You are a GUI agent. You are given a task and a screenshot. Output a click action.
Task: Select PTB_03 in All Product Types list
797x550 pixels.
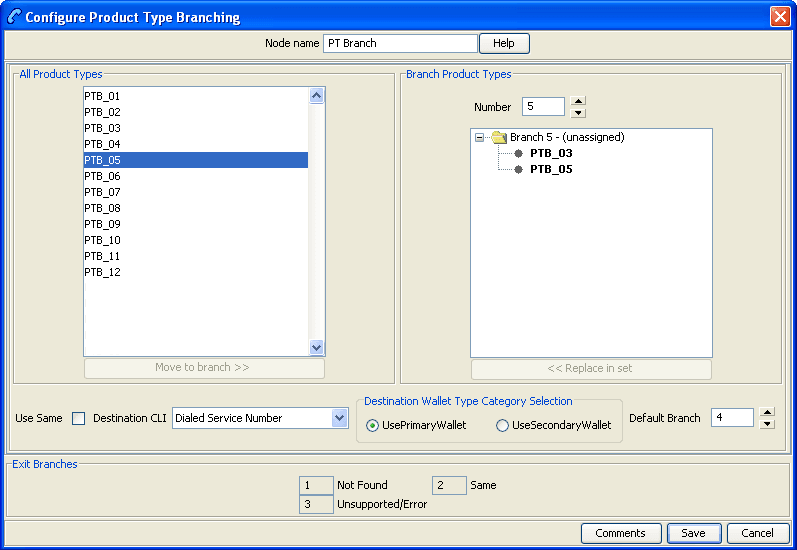coord(196,128)
